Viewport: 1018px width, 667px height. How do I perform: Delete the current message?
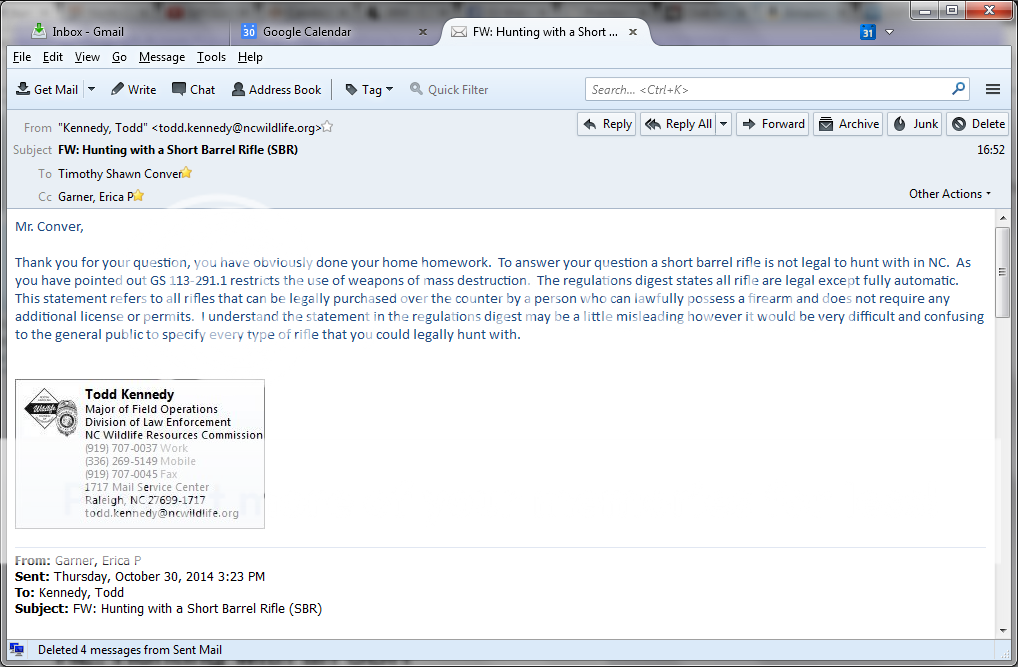click(x=977, y=124)
